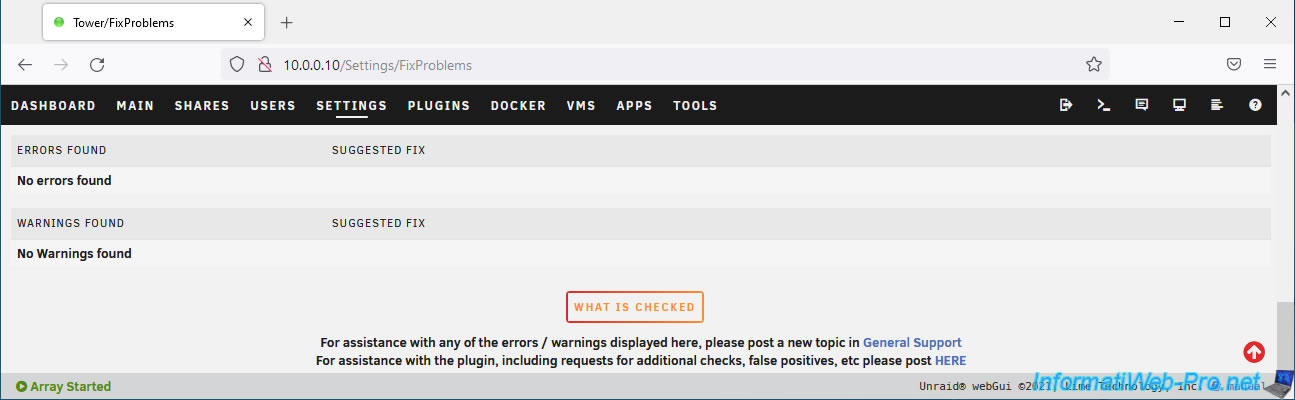Open the HERE plugin support link

coord(950,360)
